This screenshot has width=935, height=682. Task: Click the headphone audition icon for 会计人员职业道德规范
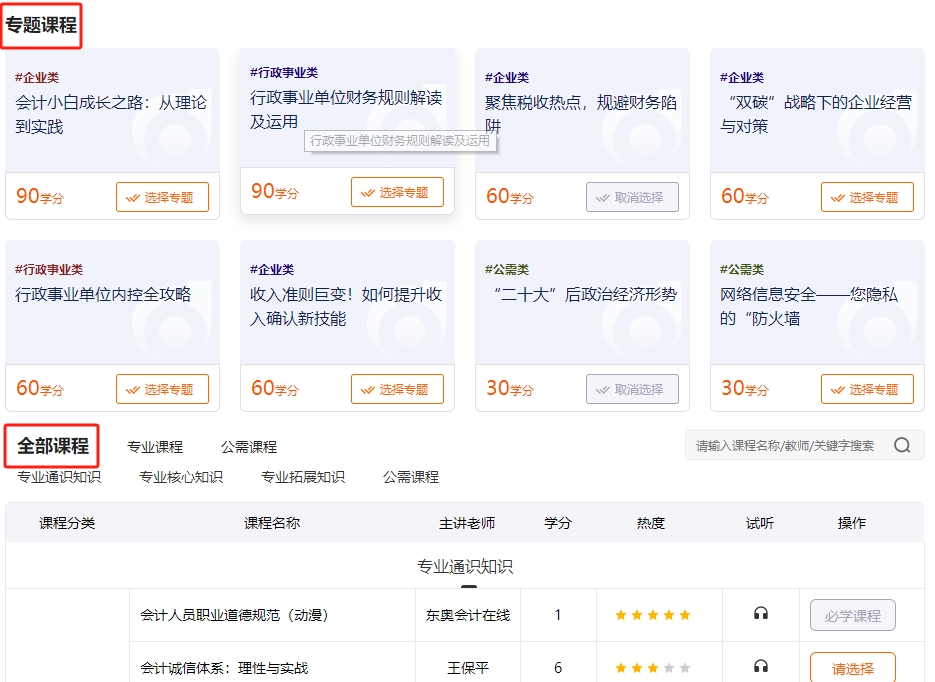tap(761, 615)
